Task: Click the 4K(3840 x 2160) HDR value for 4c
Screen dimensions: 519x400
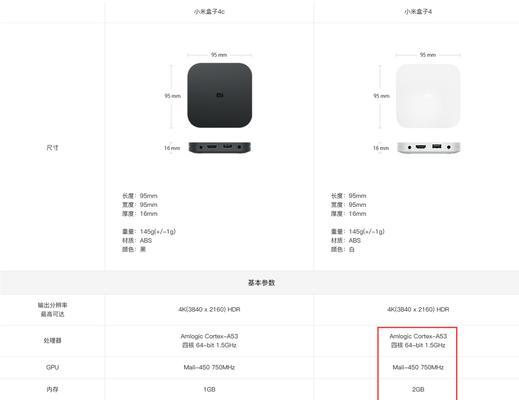Action: pyautogui.click(x=209, y=309)
